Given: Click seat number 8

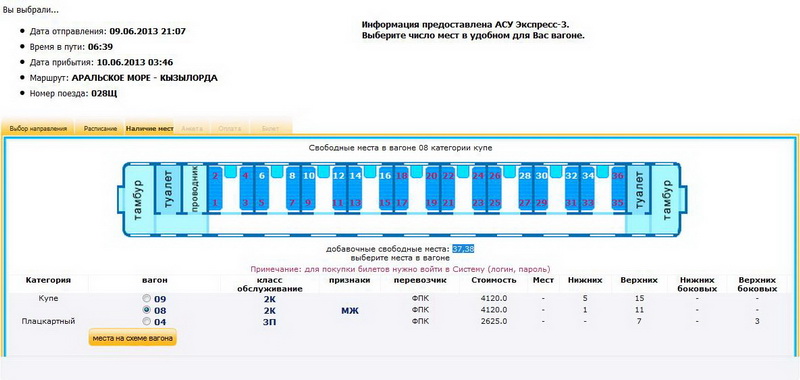Looking at the screenshot, I should (x=292, y=176).
